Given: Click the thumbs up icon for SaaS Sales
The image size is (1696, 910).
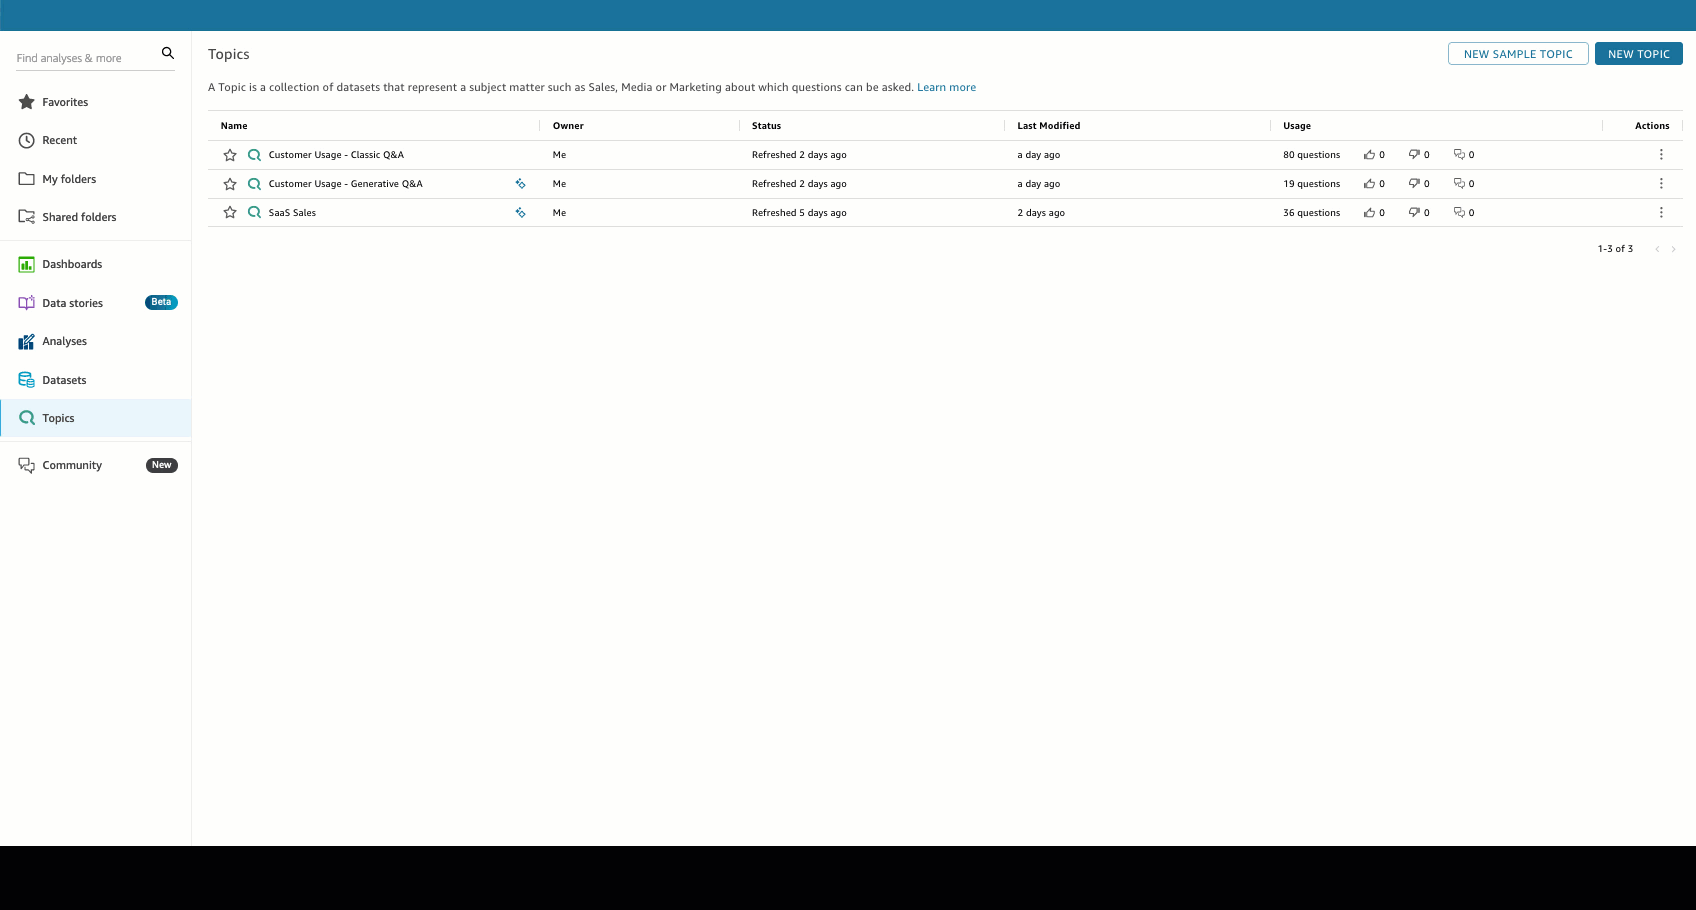Looking at the screenshot, I should 1368,212.
